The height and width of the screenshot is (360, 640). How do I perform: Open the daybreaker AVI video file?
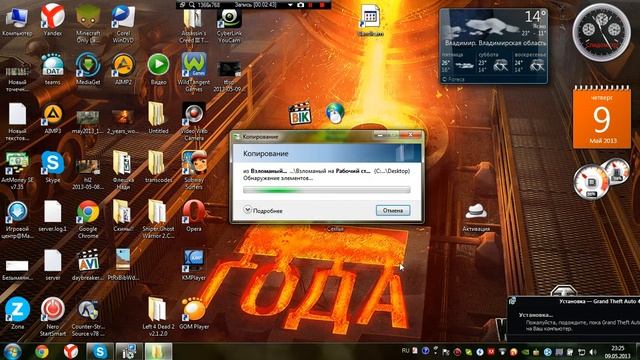pos(88,261)
